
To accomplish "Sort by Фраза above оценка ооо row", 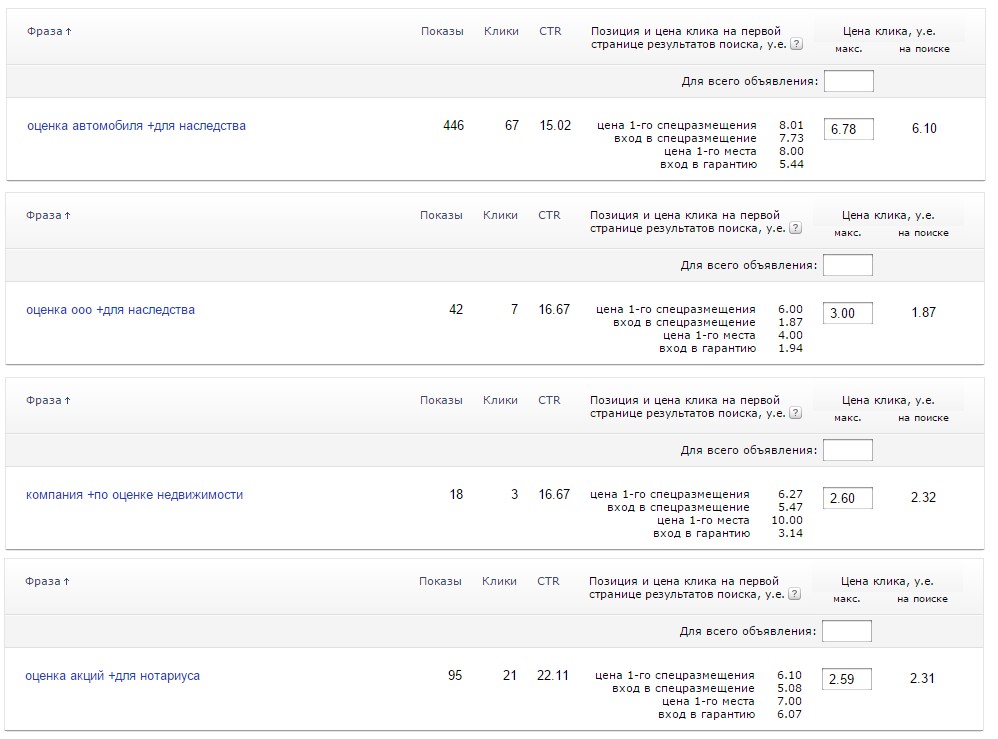I will click(48, 215).
